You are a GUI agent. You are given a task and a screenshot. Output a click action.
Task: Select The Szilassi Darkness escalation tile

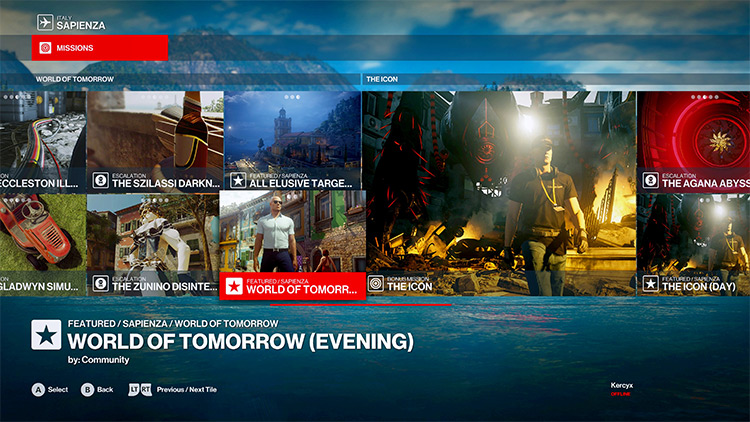coord(155,141)
